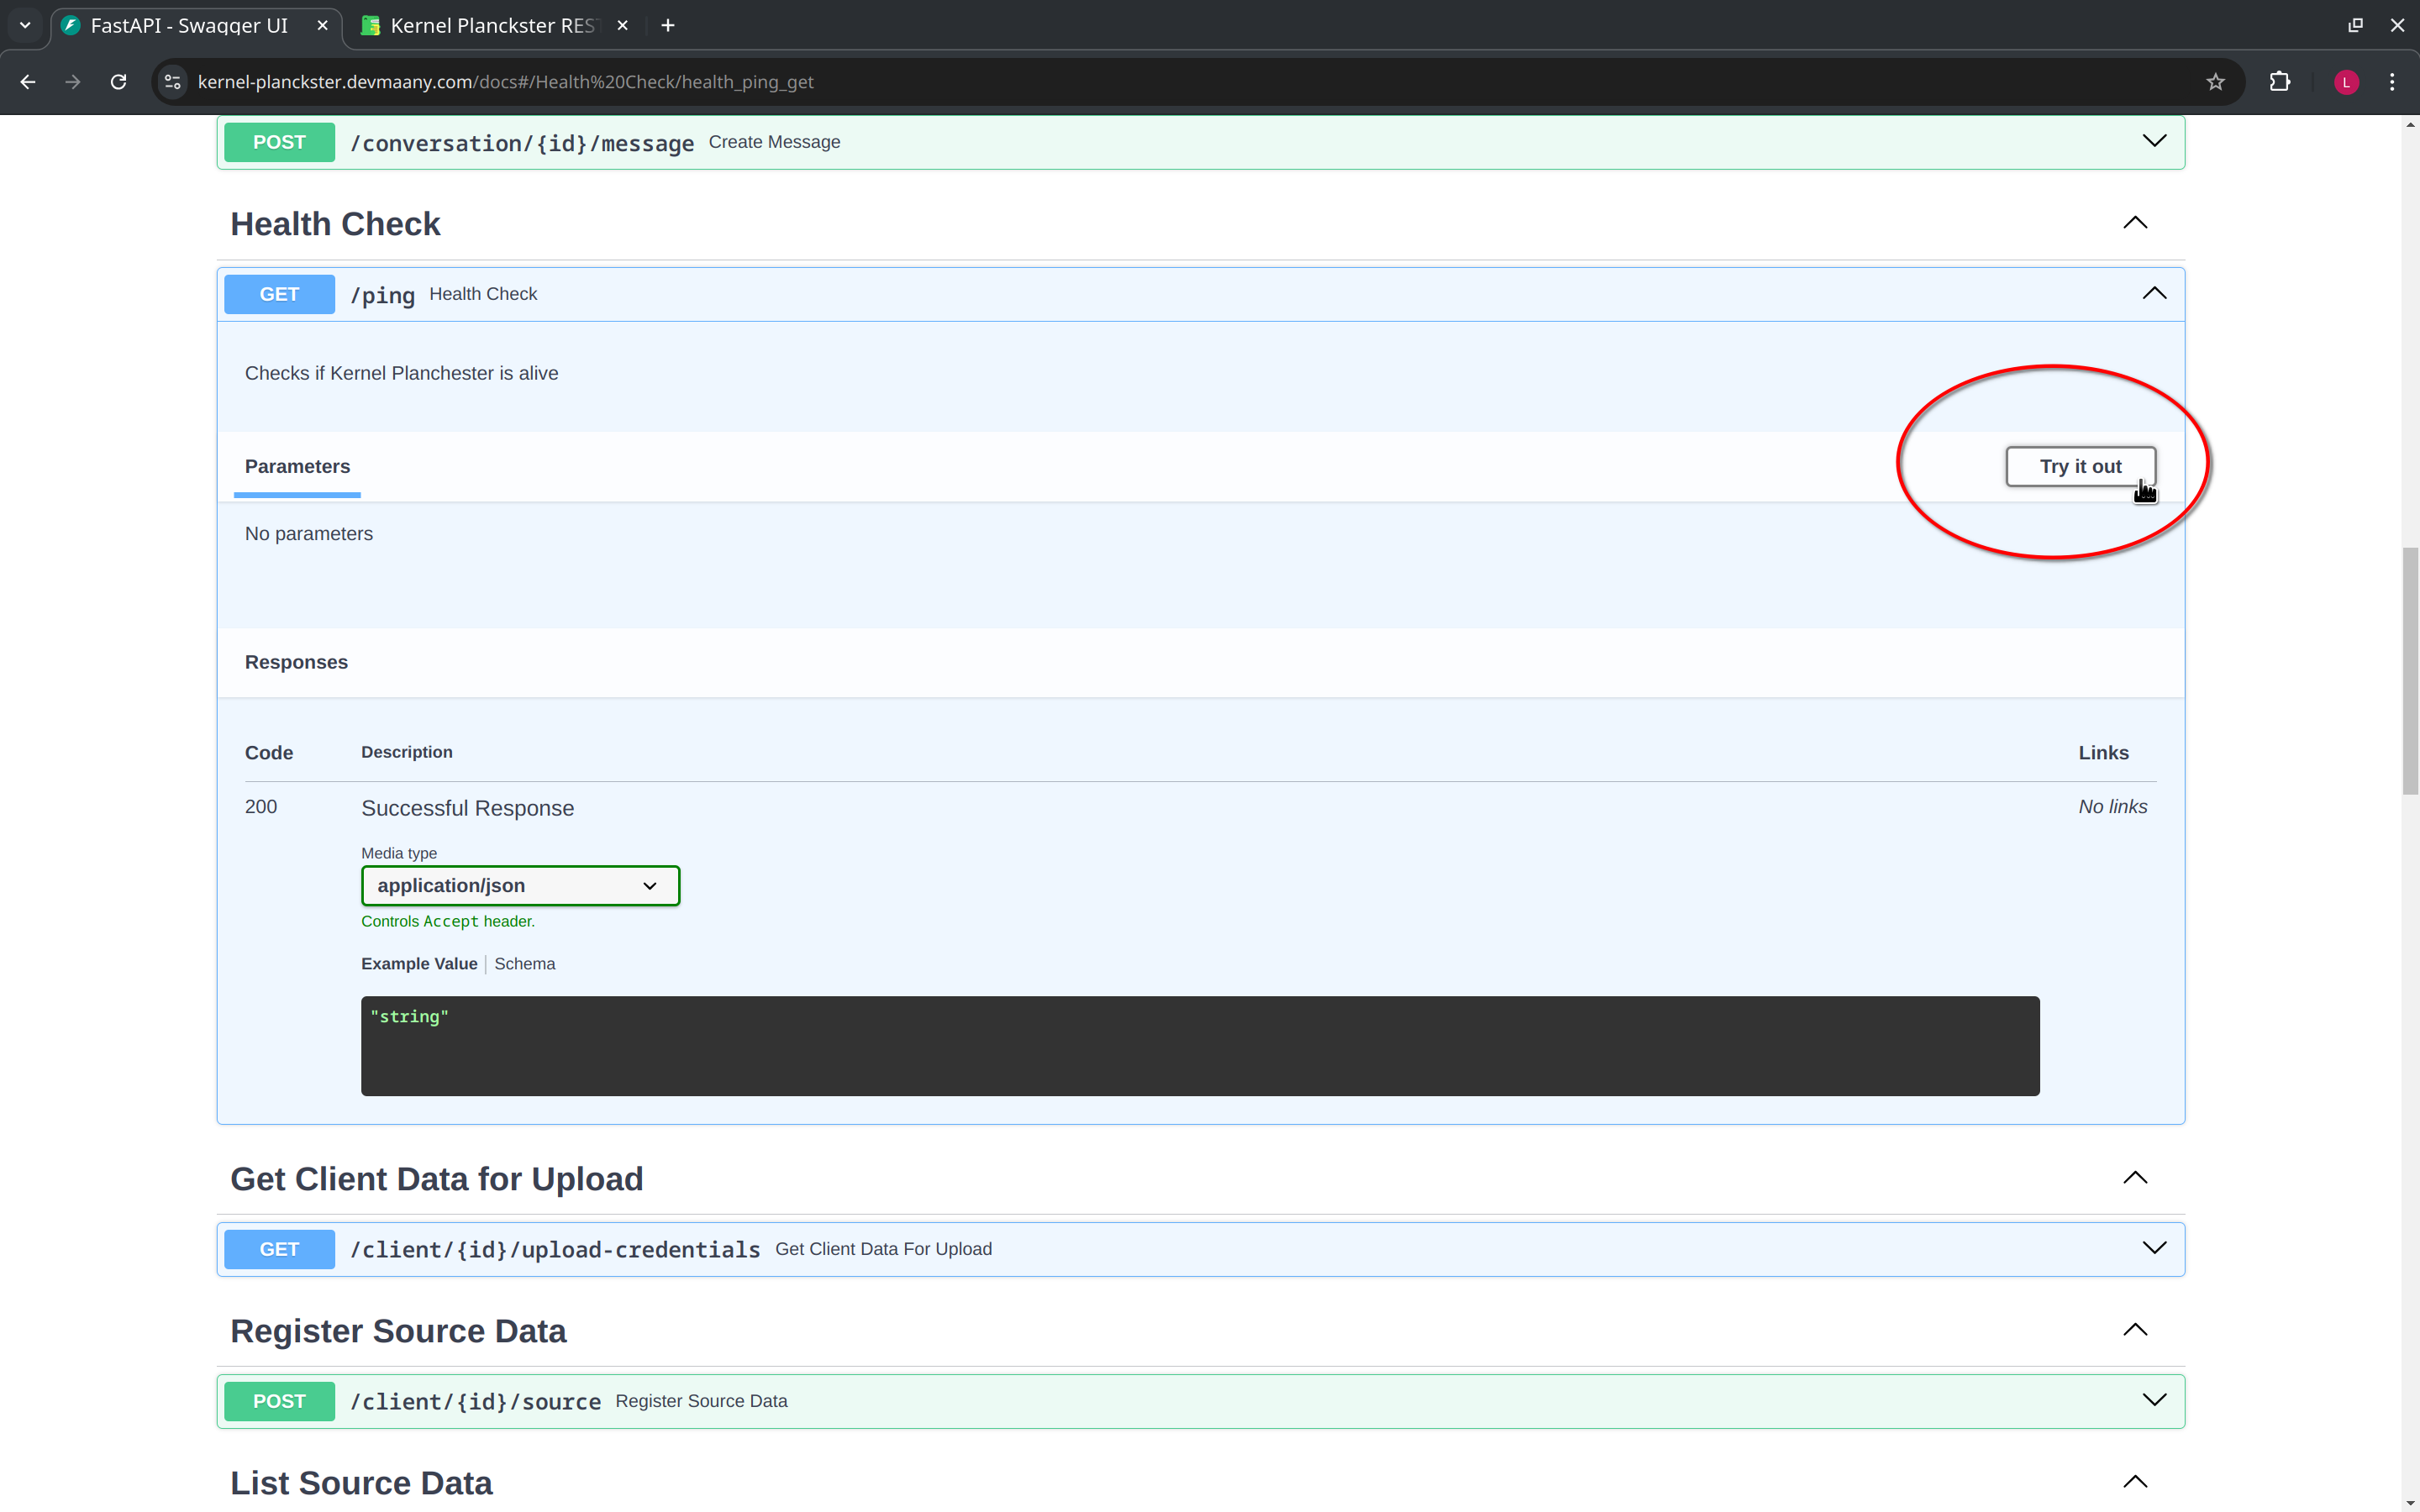Click the Register Source Data heading
The width and height of the screenshot is (2420, 1512).
(x=398, y=1331)
